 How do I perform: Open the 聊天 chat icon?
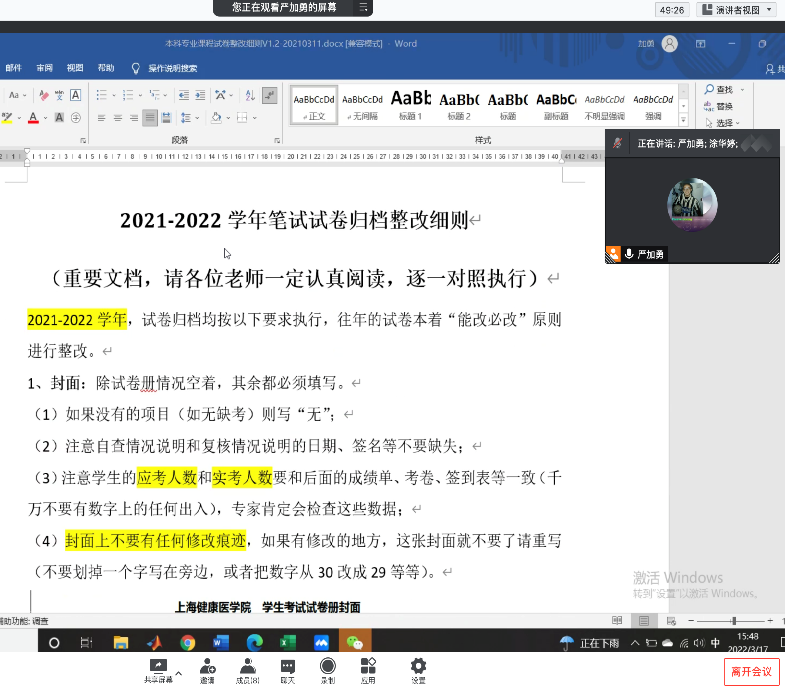tap(287, 666)
